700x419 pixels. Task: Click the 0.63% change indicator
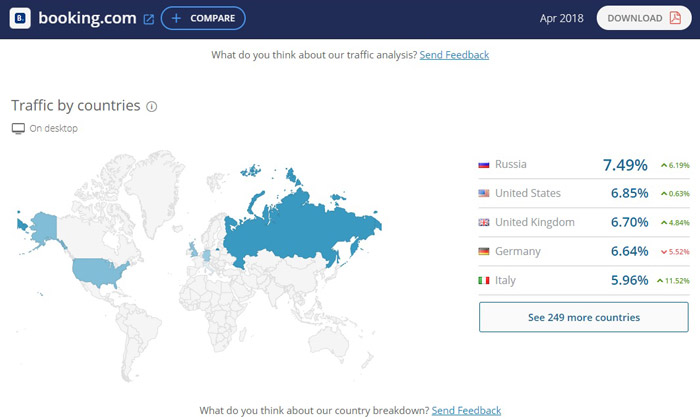(675, 194)
